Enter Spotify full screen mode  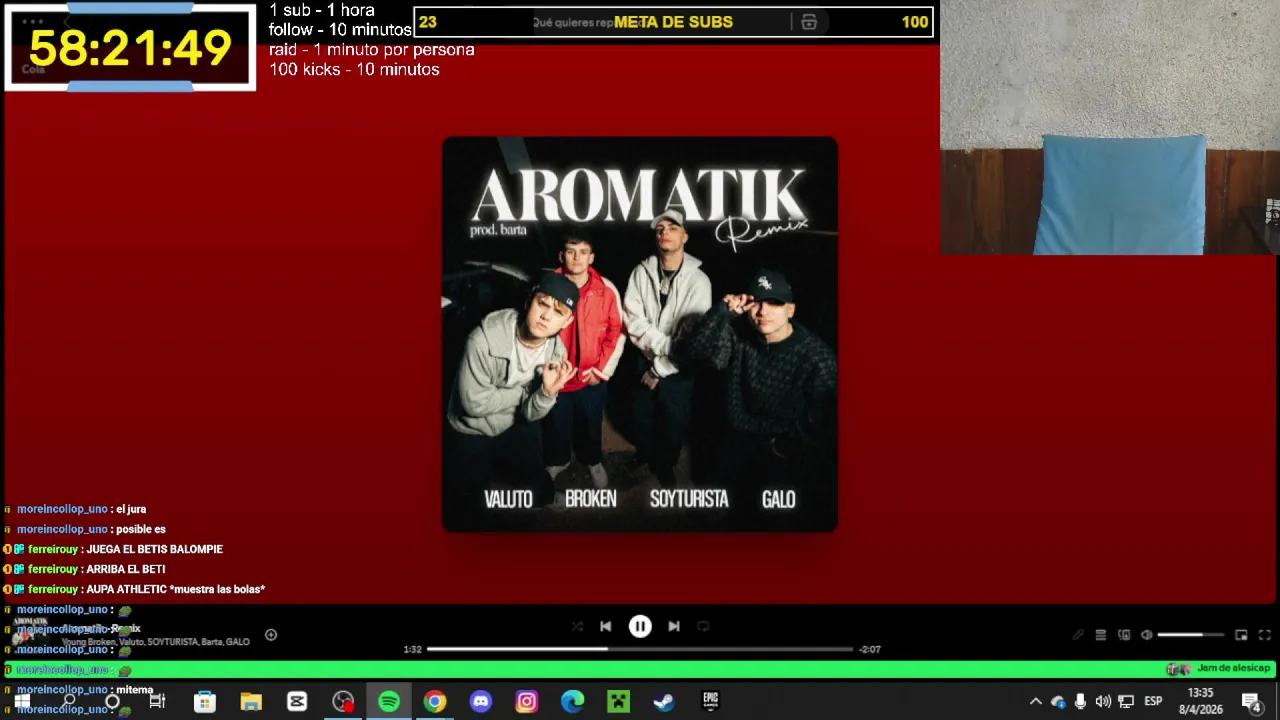tap(1264, 635)
